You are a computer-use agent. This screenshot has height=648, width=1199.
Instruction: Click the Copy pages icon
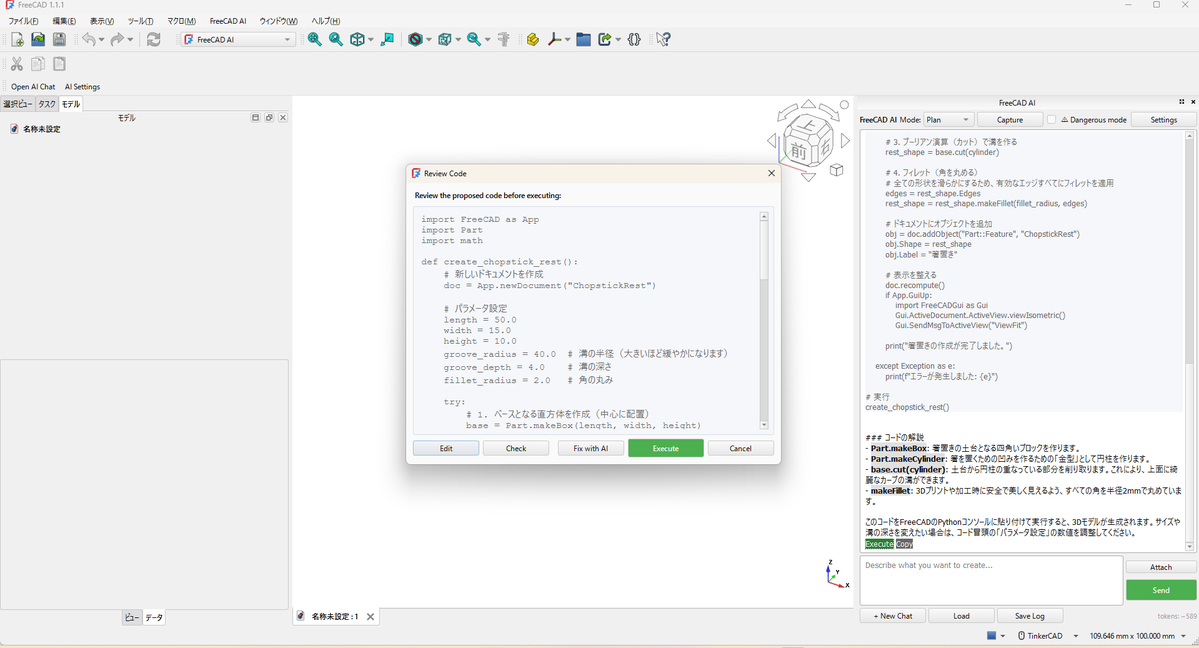37,64
